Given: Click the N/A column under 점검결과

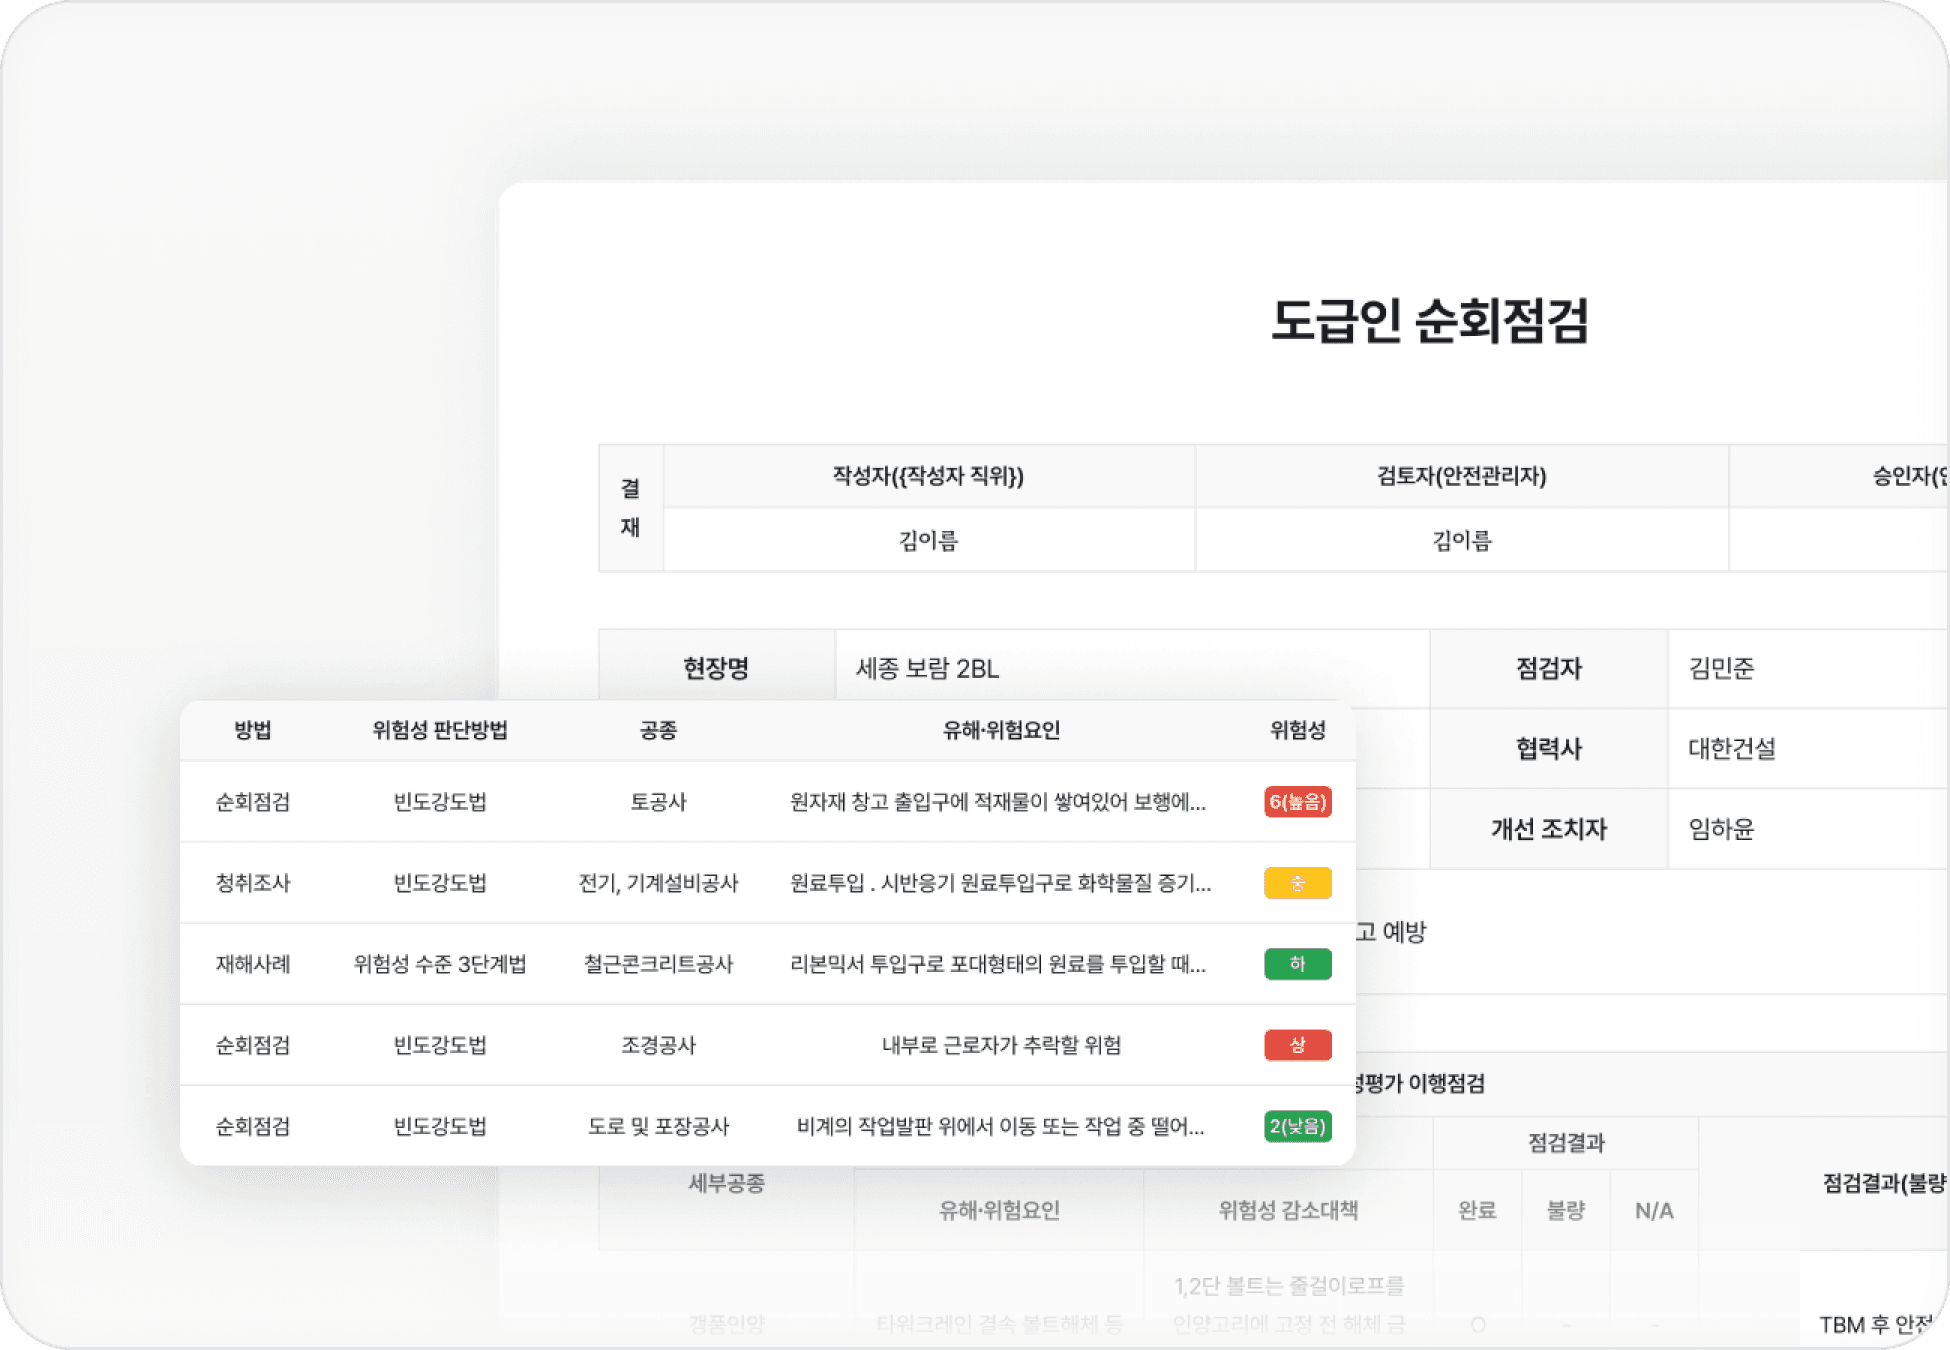Looking at the screenshot, I should tap(1653, 1210).
